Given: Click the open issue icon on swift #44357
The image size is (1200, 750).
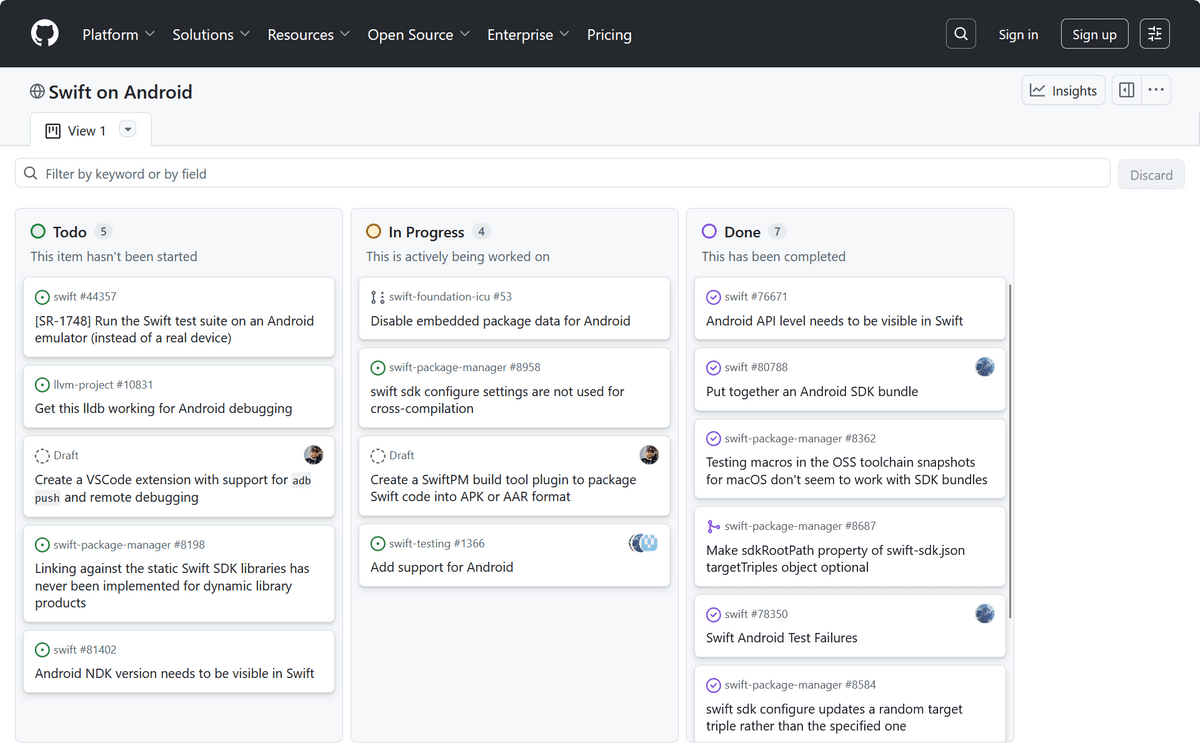Looking at the screenshot, I should coord(42,297).
